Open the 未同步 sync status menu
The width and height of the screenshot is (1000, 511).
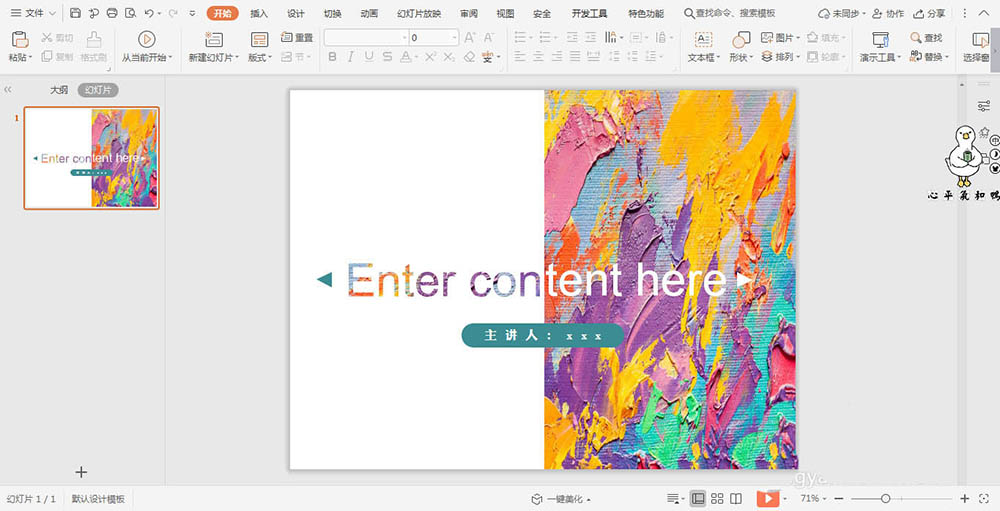click(x=842, y=13)
